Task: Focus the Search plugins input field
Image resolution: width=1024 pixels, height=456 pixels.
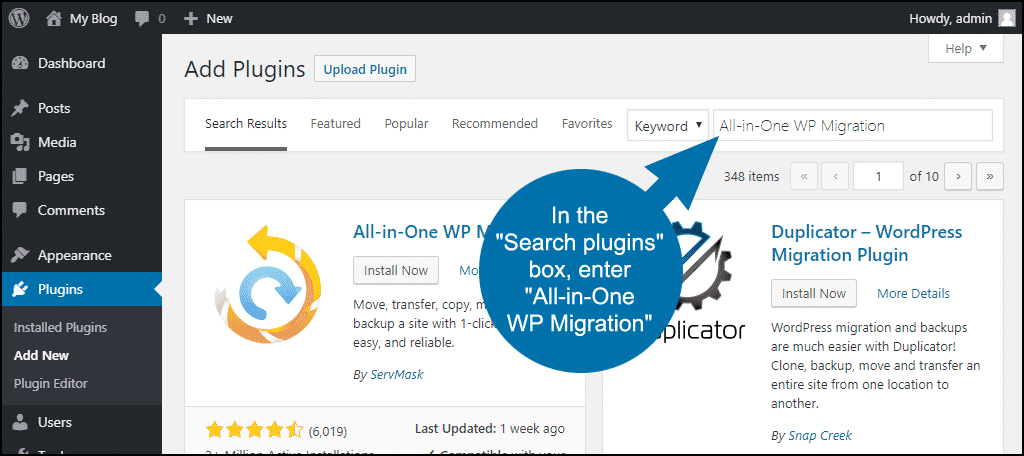Action: pyautogui.click(x=853, y=125)
